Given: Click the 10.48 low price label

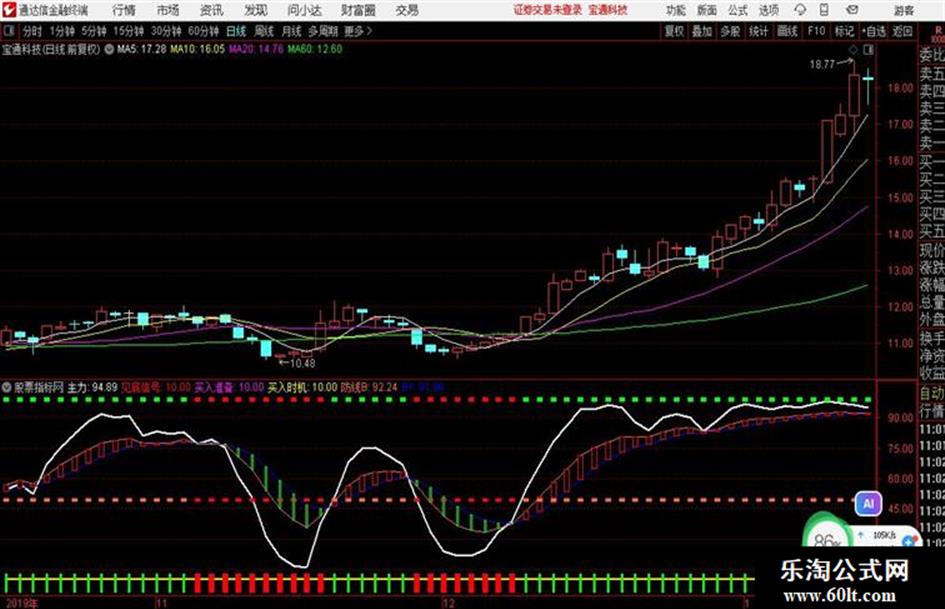Looking at the screenshot, I should [x=302, y=363].
